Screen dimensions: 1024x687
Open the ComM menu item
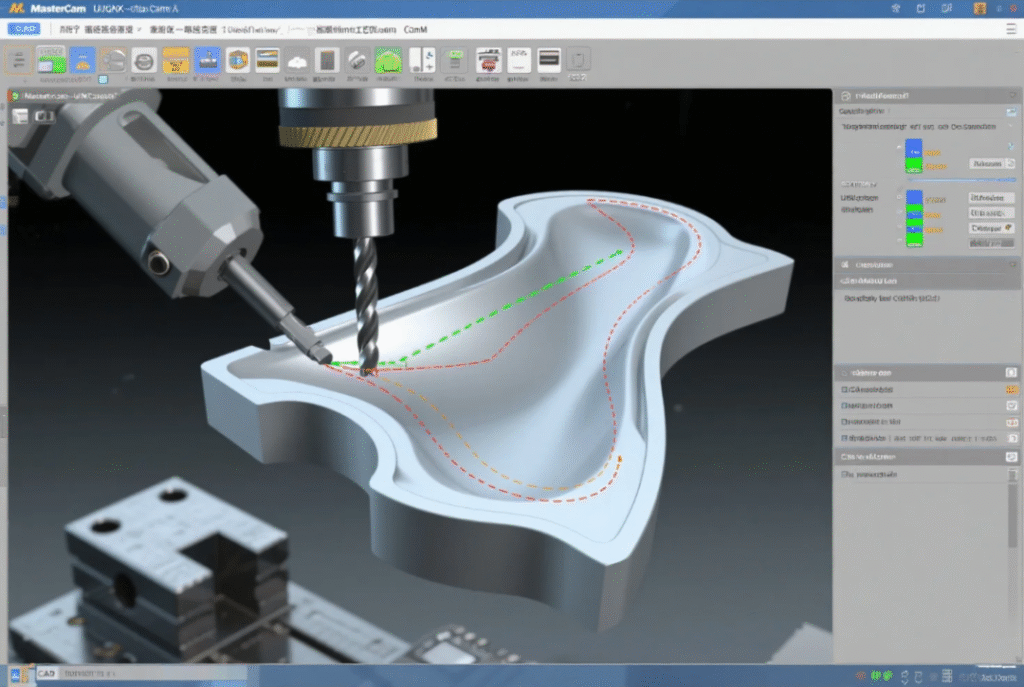click(415, 29)
